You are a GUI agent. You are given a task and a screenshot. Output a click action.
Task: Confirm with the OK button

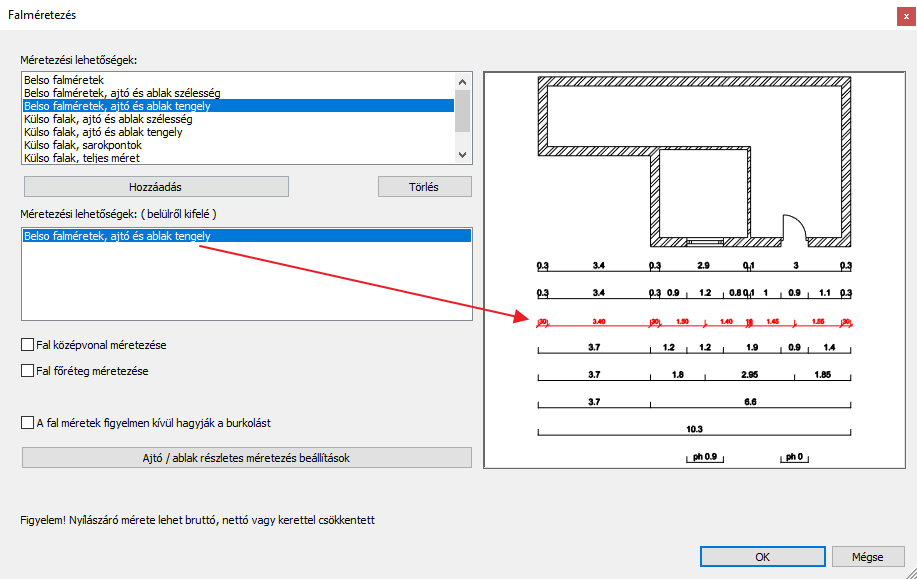pos(762,557)
